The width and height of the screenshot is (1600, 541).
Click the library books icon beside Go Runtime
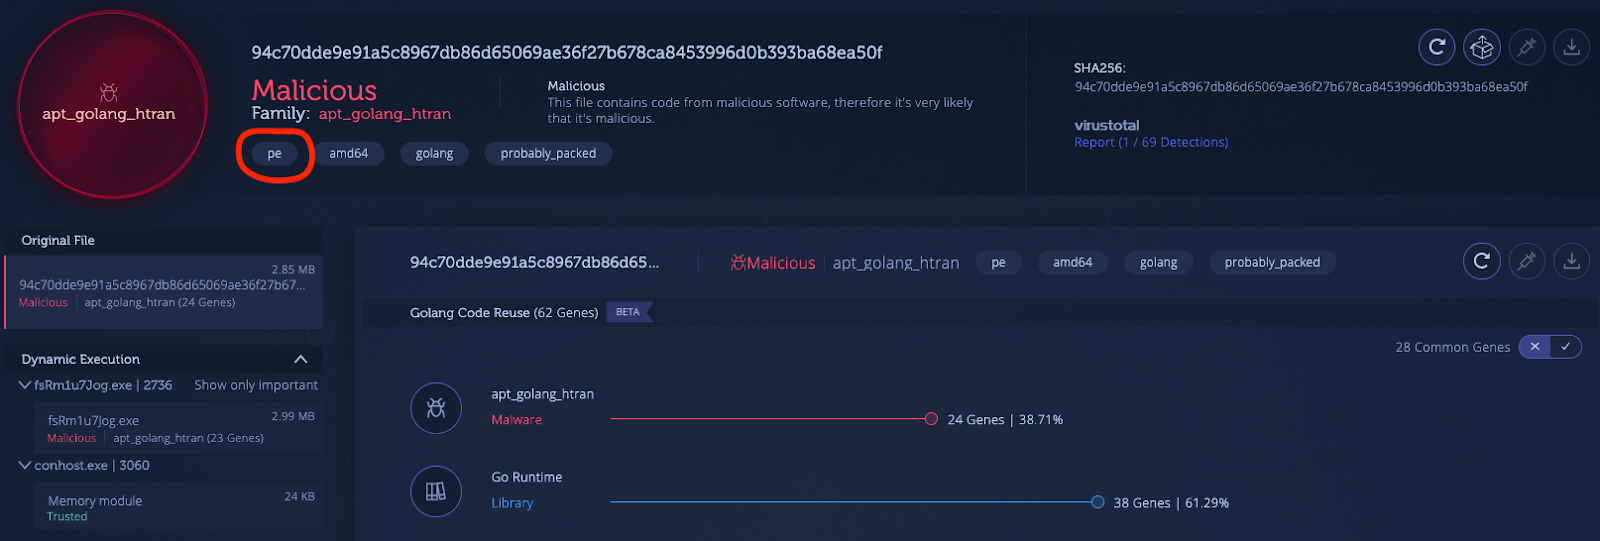coord(436,491)
